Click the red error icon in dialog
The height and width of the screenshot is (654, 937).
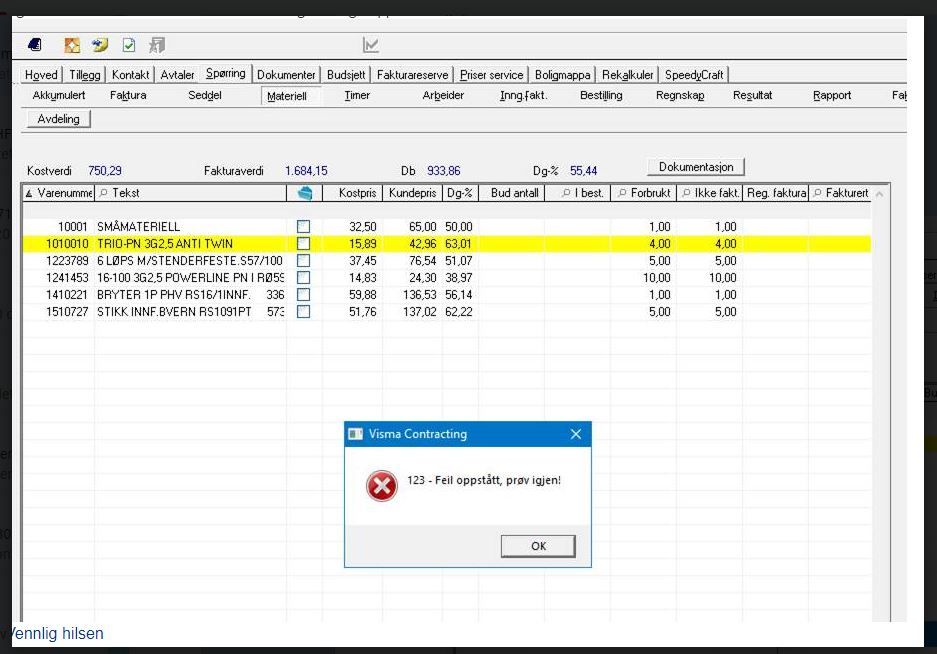click(x=382, y=485)
